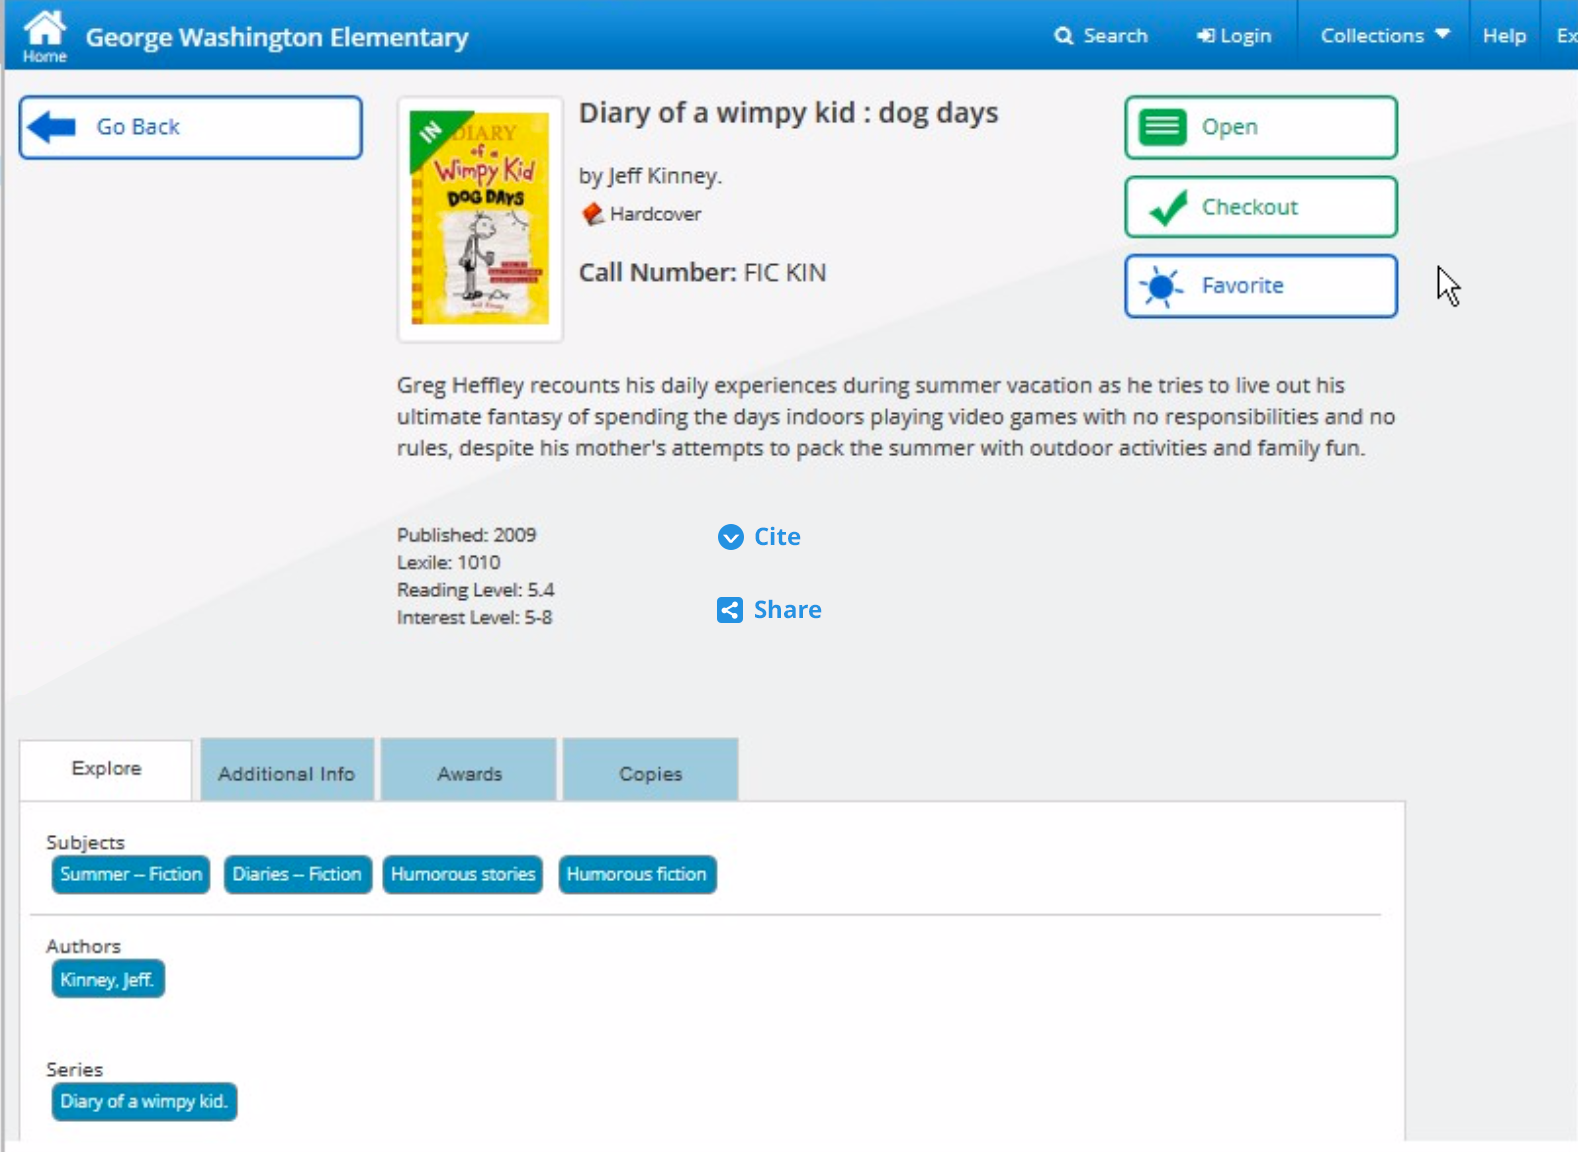The height and width of the screenshot is (1152, 1578).
Task: Click the 'Published: 2009' text
Action: (466, 535)
